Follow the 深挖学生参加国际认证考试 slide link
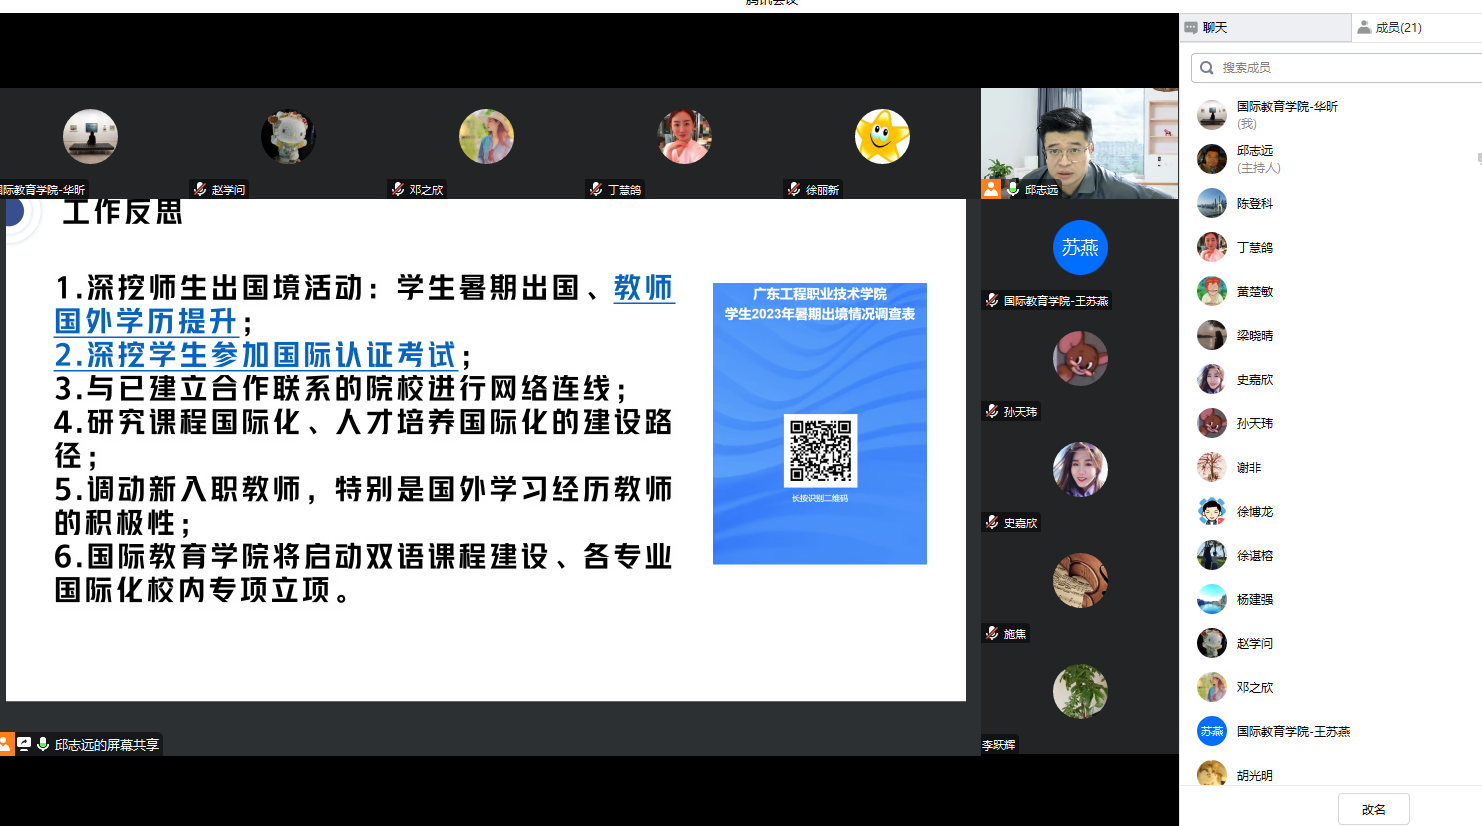 [x=256, y=355]
